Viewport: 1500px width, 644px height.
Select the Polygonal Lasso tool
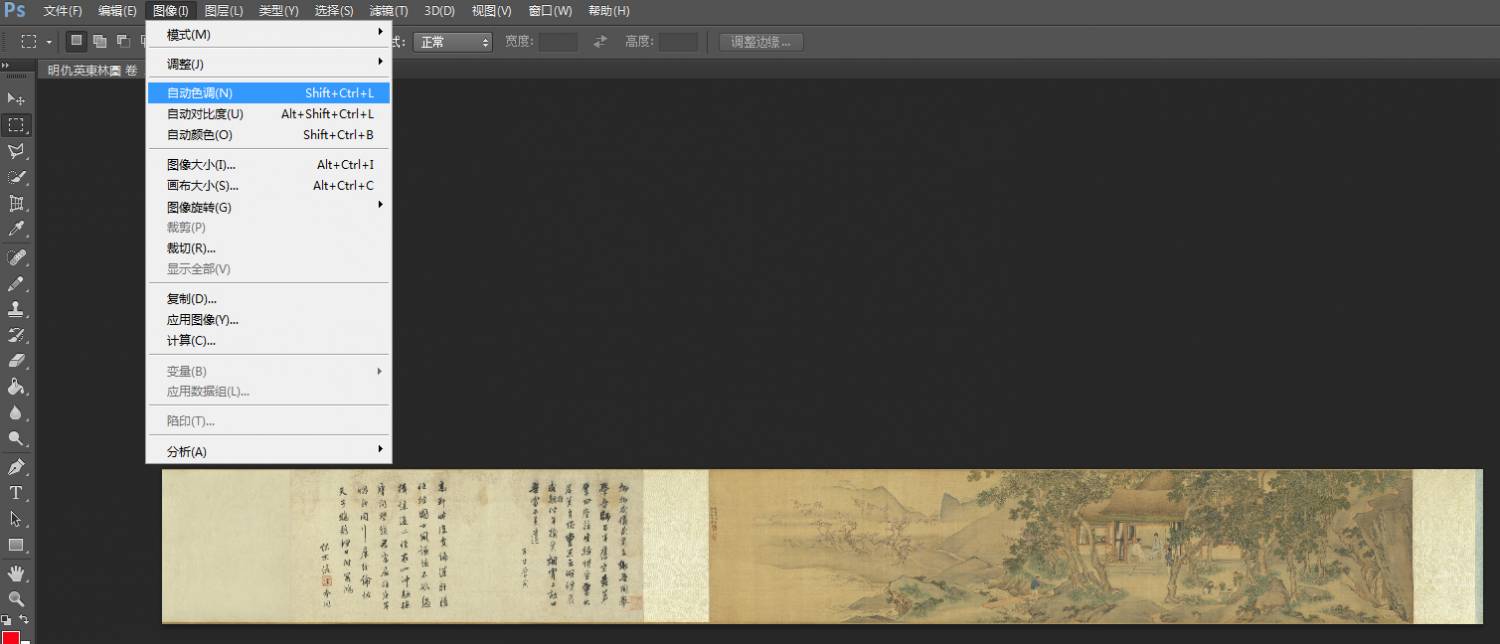tap(16, 151)
